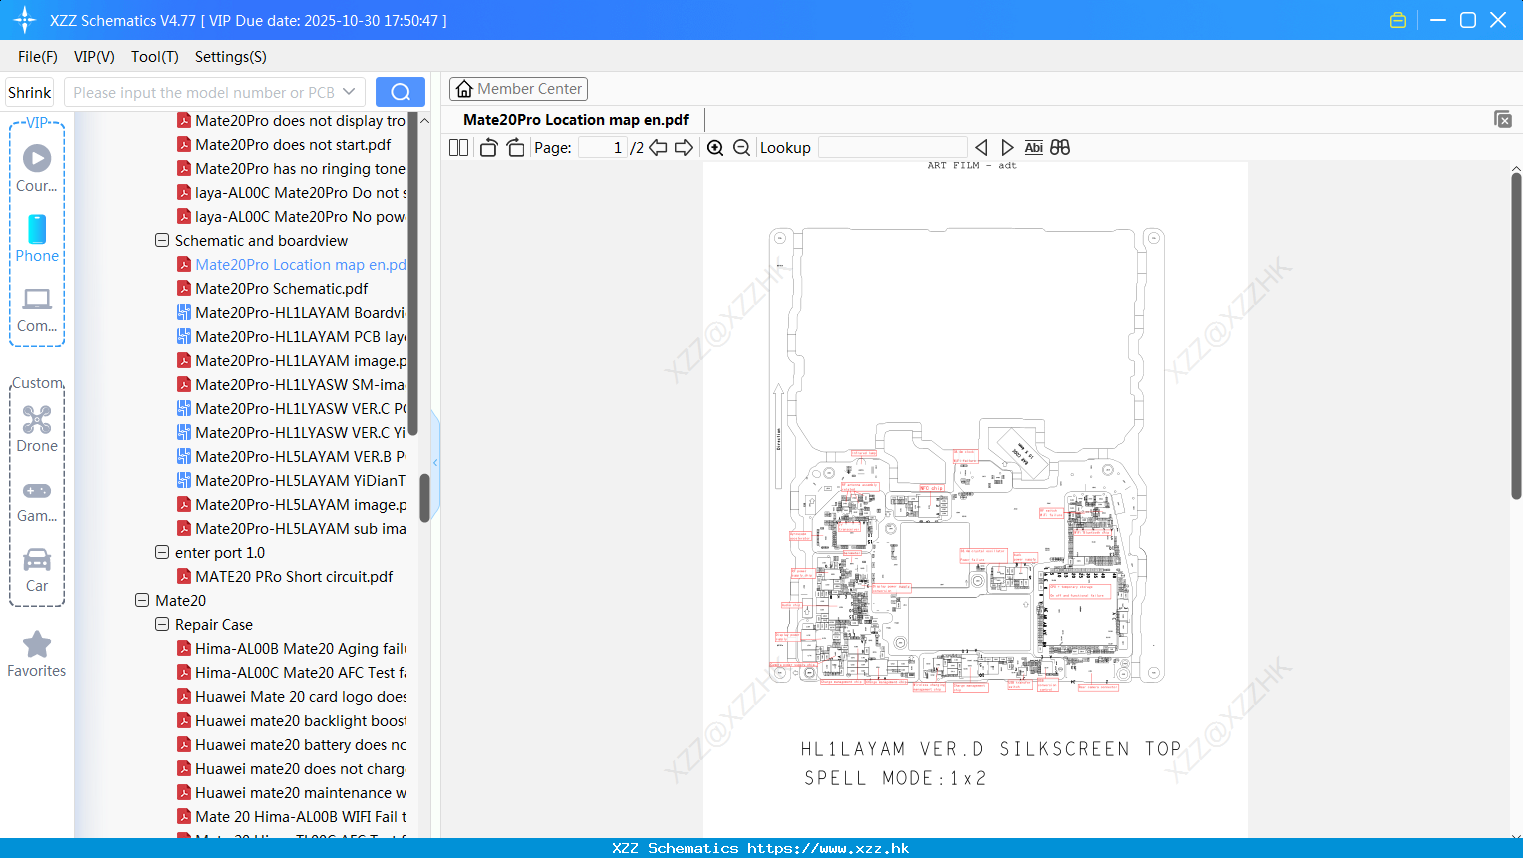Open Huawei mate20 backlight boost file

tap(292, 721)
